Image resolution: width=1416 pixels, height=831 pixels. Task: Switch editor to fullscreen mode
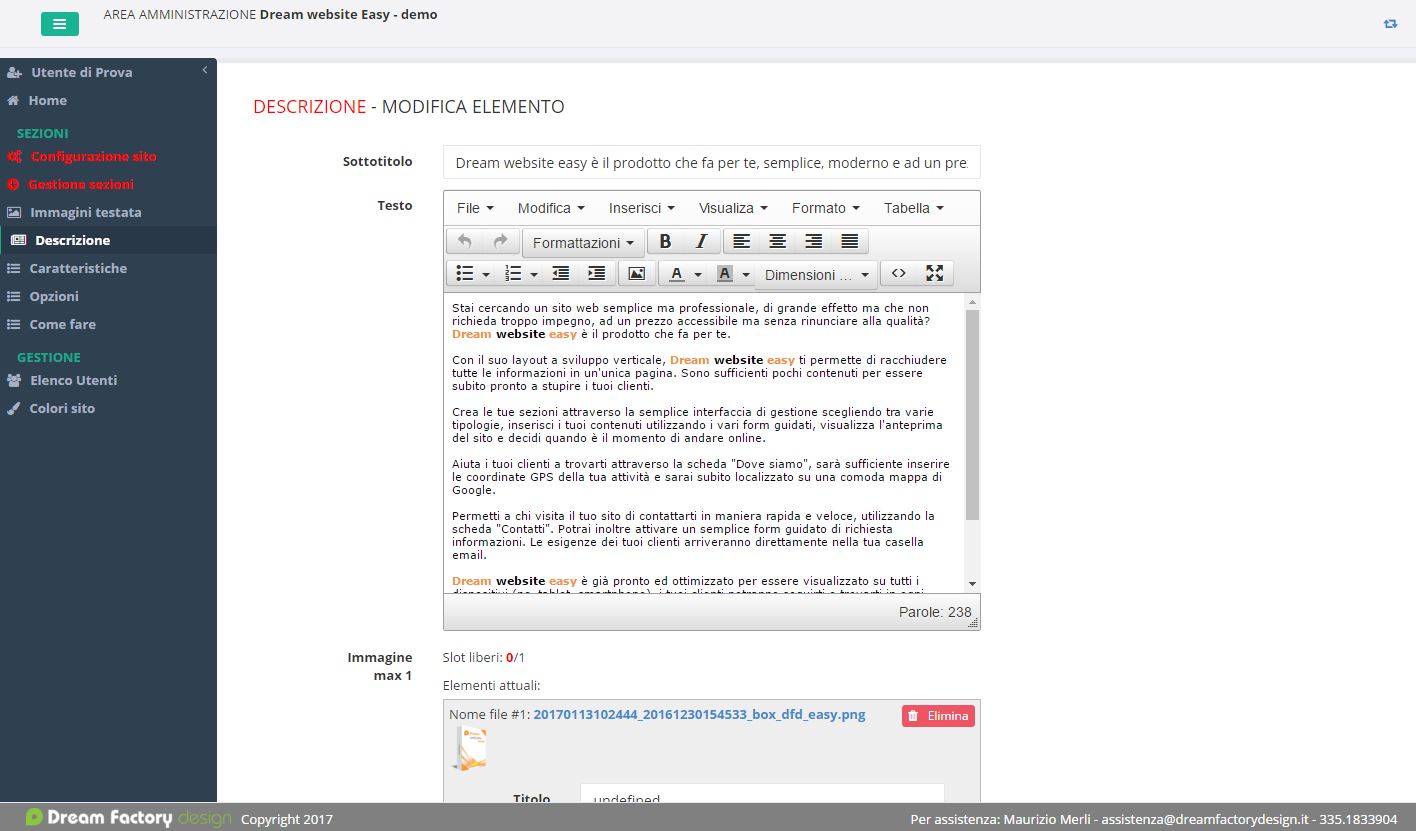[935, 273]
